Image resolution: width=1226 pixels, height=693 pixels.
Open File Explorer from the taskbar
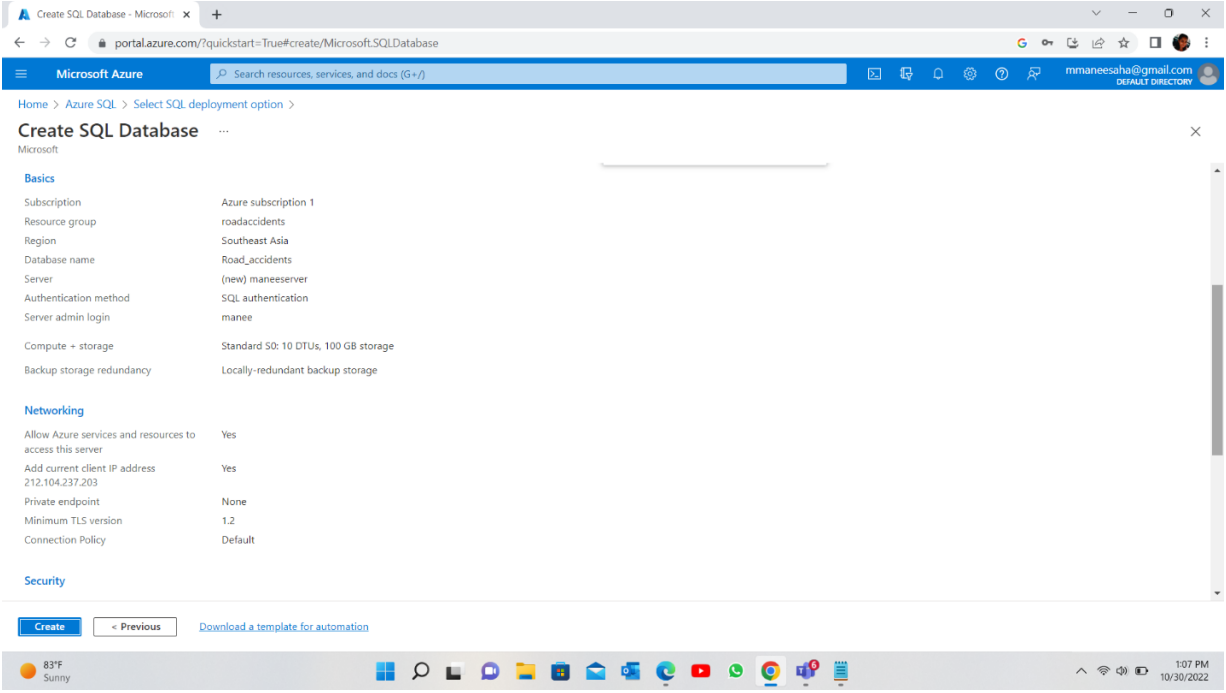pyautogui.click(x=526, y=671)
